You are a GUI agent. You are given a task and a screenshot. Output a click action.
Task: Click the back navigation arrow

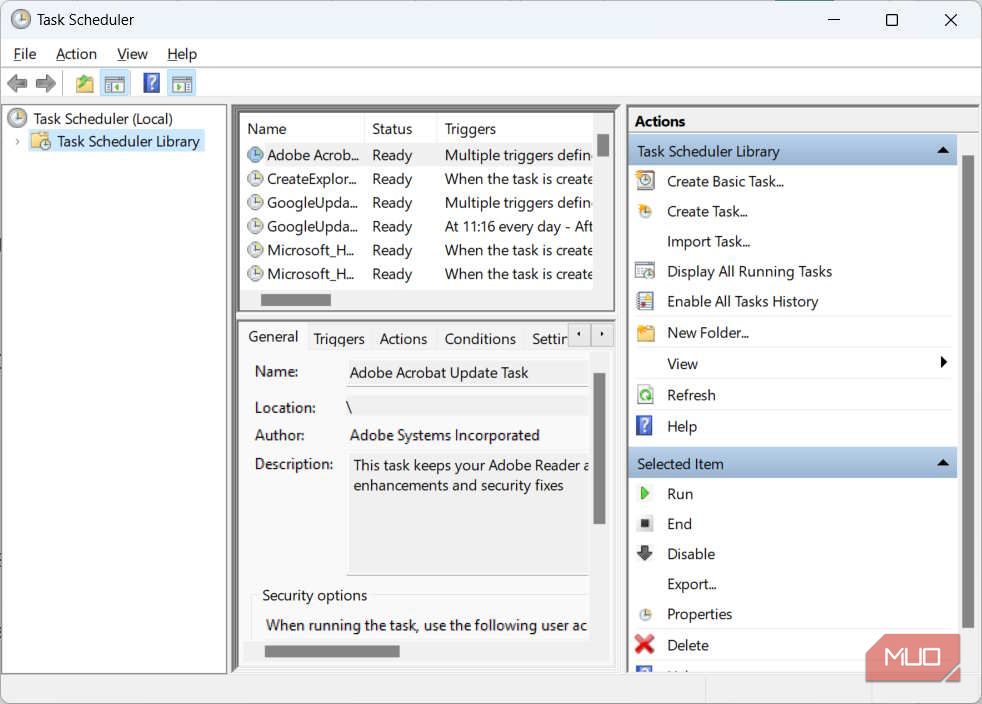17,82
